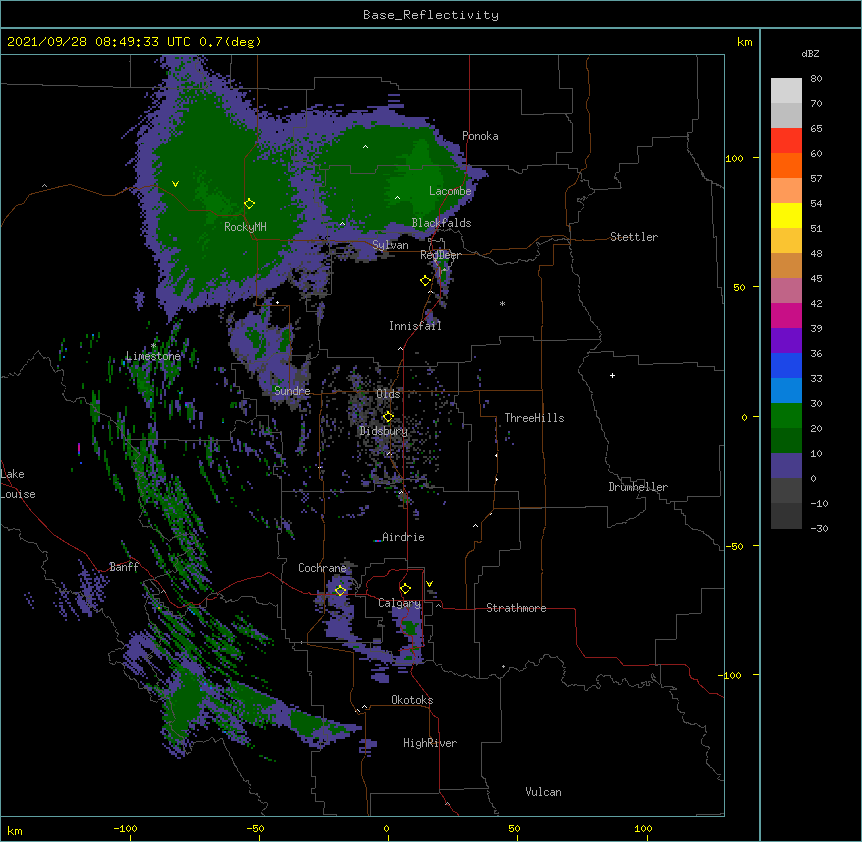Screen dimensions: 862x842
Task: Click the RockyMH map label
Action: click(245, 227)
